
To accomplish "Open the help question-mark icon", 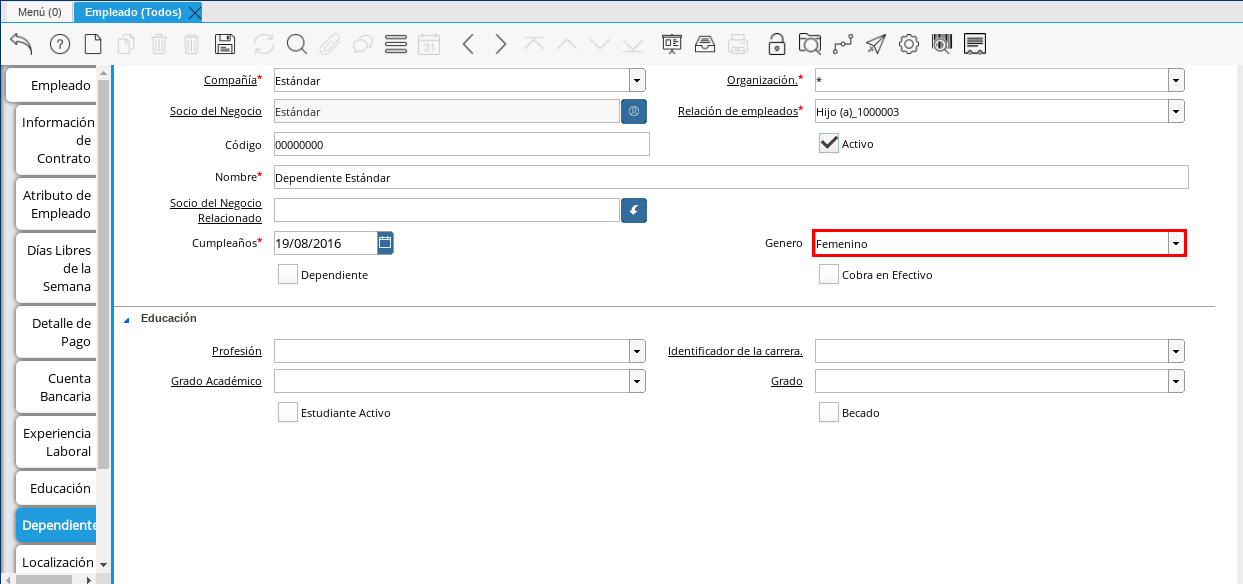I will pos(59,44).
